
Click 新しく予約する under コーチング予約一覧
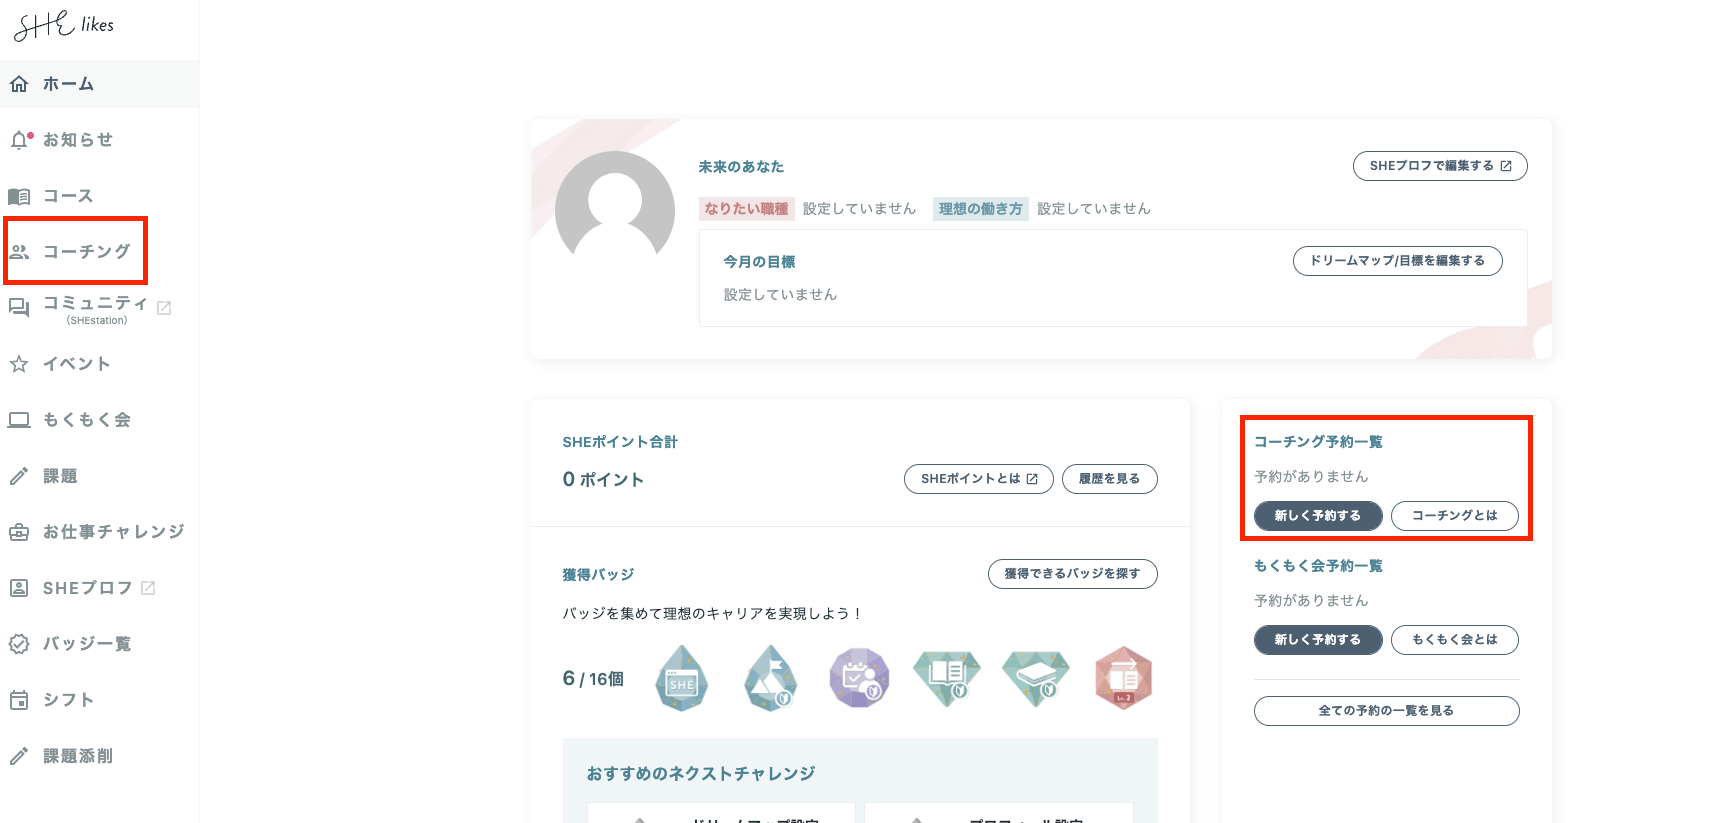pos(1318,516)
